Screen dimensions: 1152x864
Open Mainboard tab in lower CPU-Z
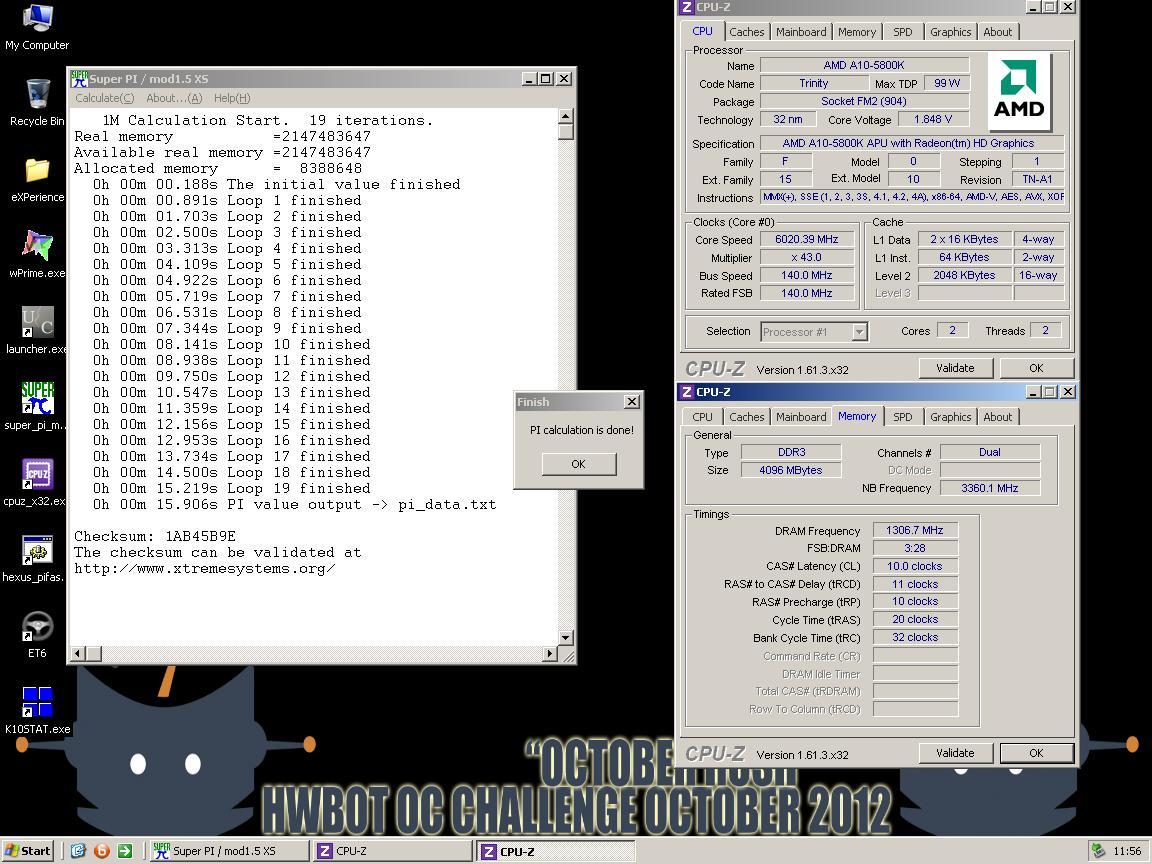801,417
